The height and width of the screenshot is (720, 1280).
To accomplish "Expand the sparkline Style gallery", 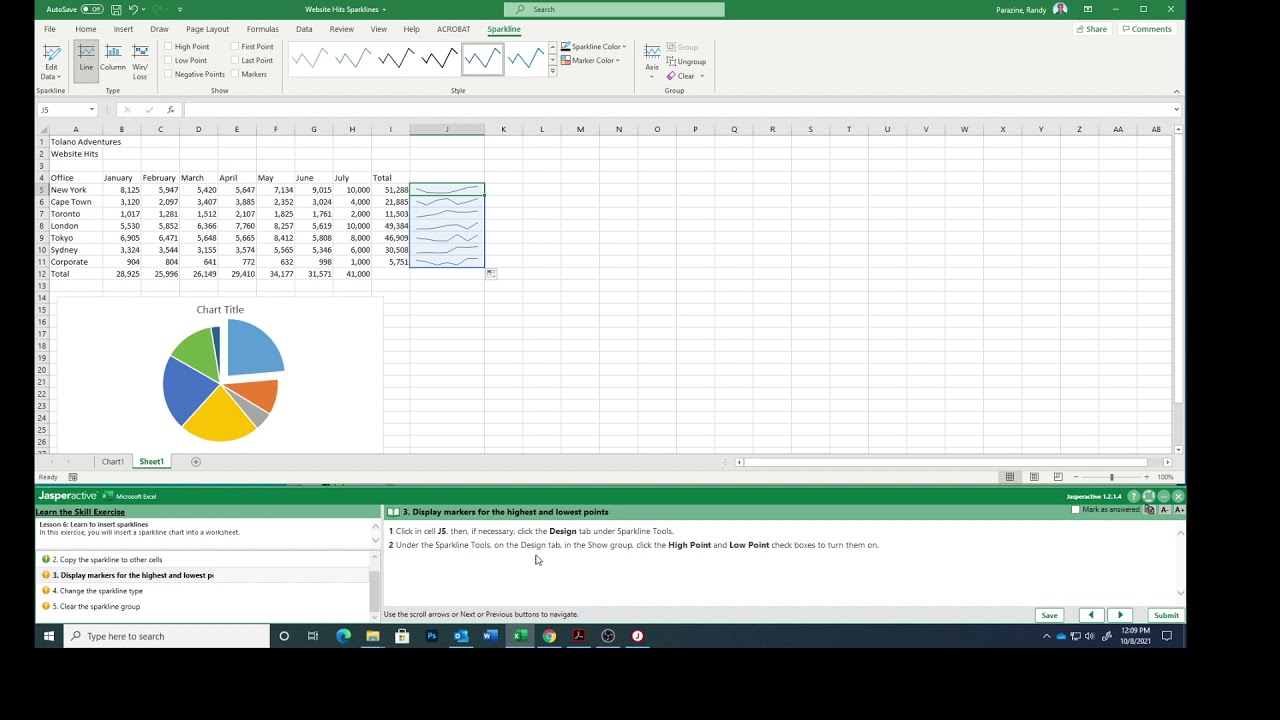I will (552, 72).
